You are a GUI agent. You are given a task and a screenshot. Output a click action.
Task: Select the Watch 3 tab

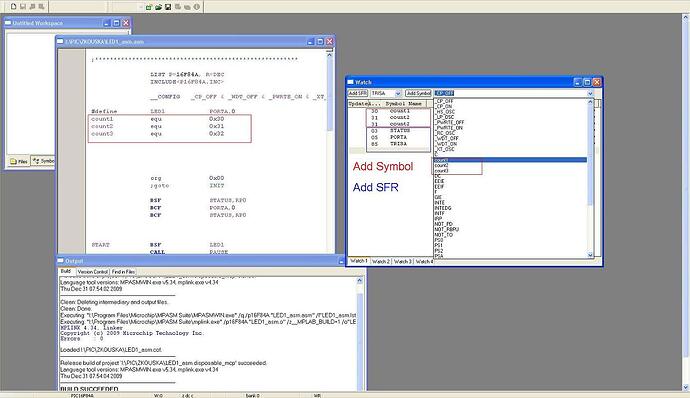click(403, 262)
